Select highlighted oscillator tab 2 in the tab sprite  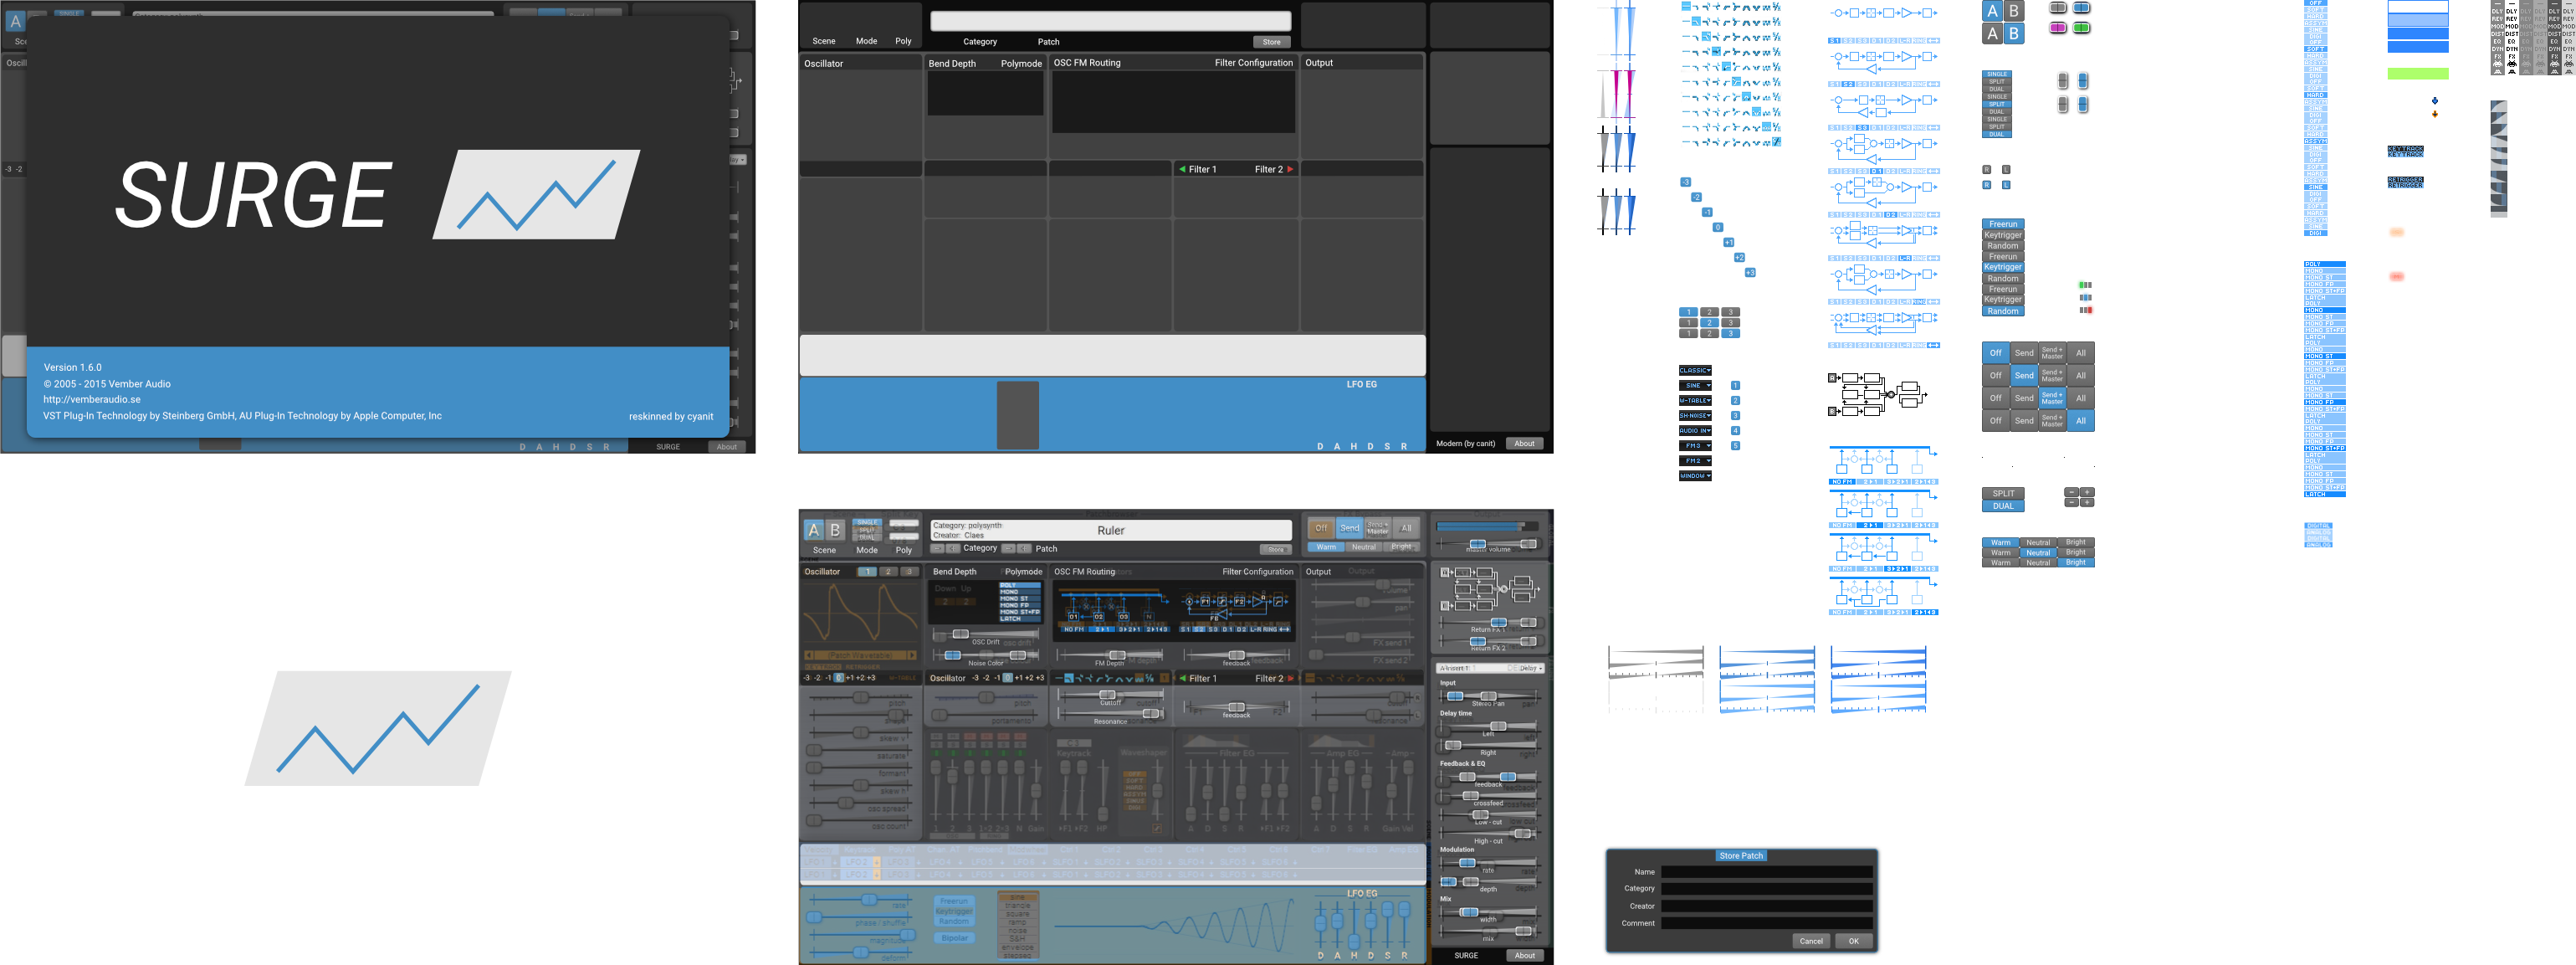[1710, 323]
